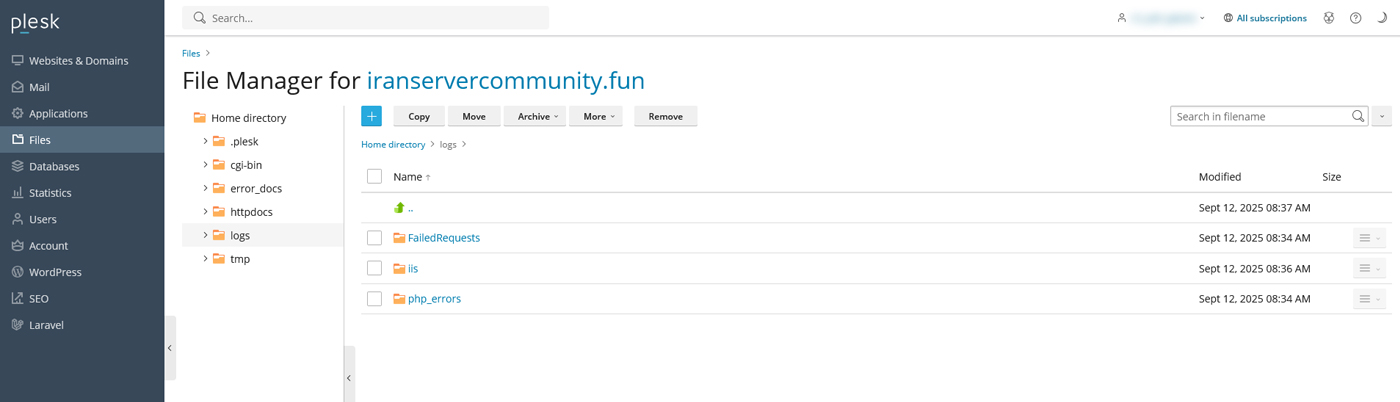1400x402 pixels.
Task: Click the Plesk logo
Action: [x=36, y=22]
